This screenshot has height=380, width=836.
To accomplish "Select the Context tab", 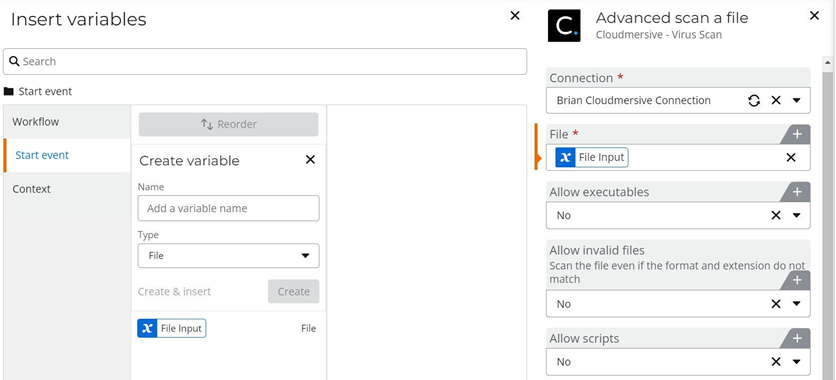I will [67, 189].
